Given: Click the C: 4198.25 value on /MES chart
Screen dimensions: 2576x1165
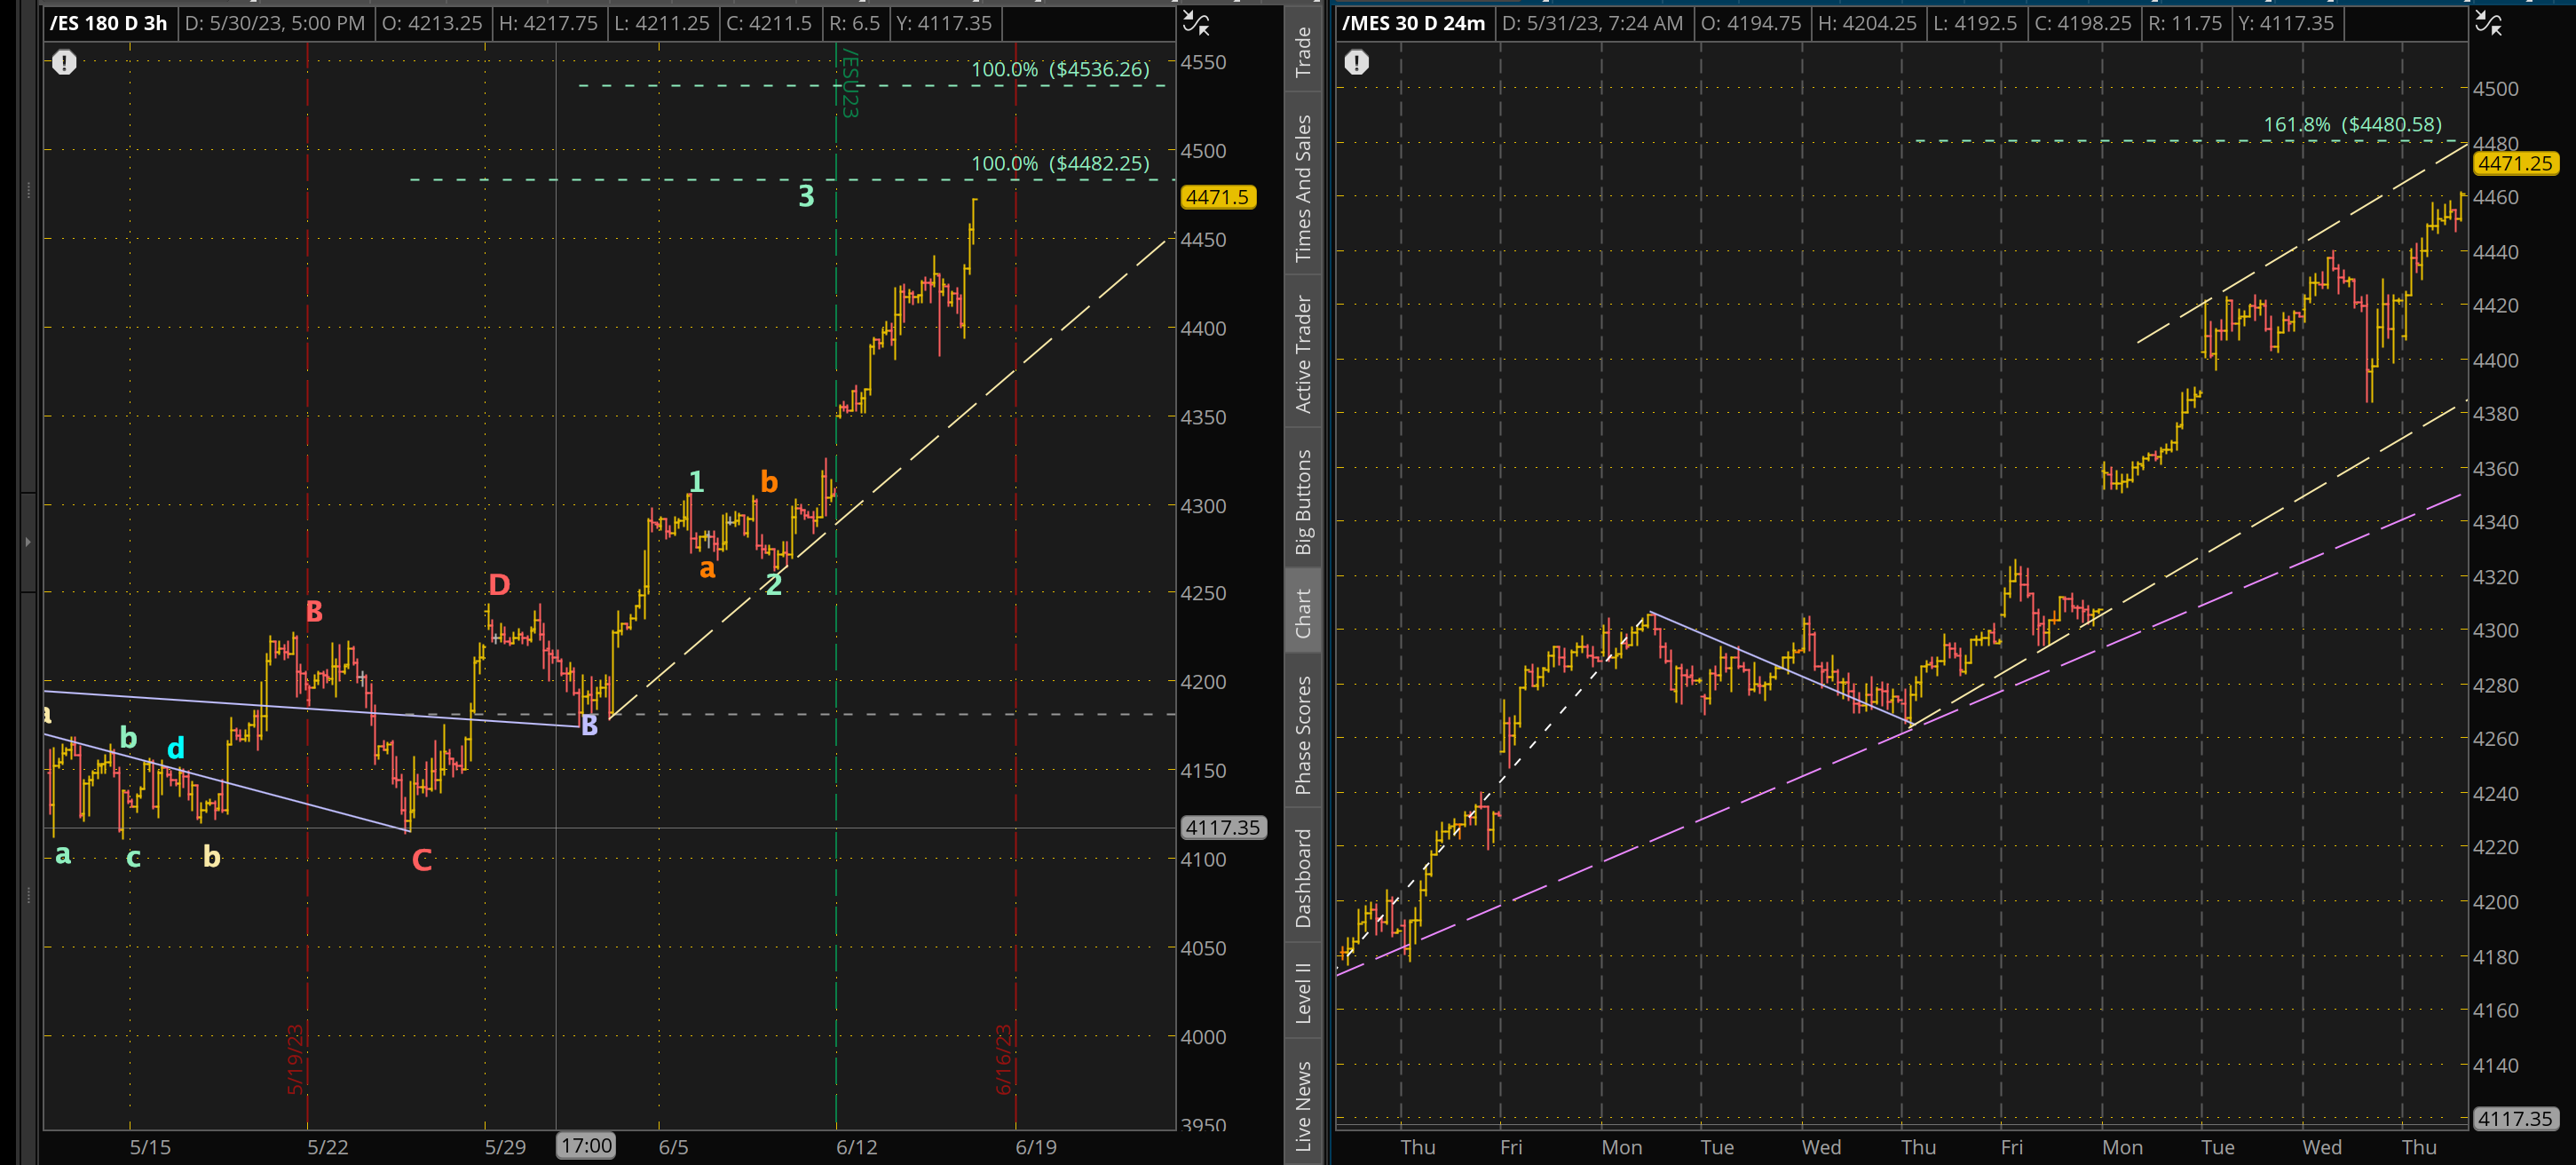Looking at the screenshot, I should [x=2084, y=23].
